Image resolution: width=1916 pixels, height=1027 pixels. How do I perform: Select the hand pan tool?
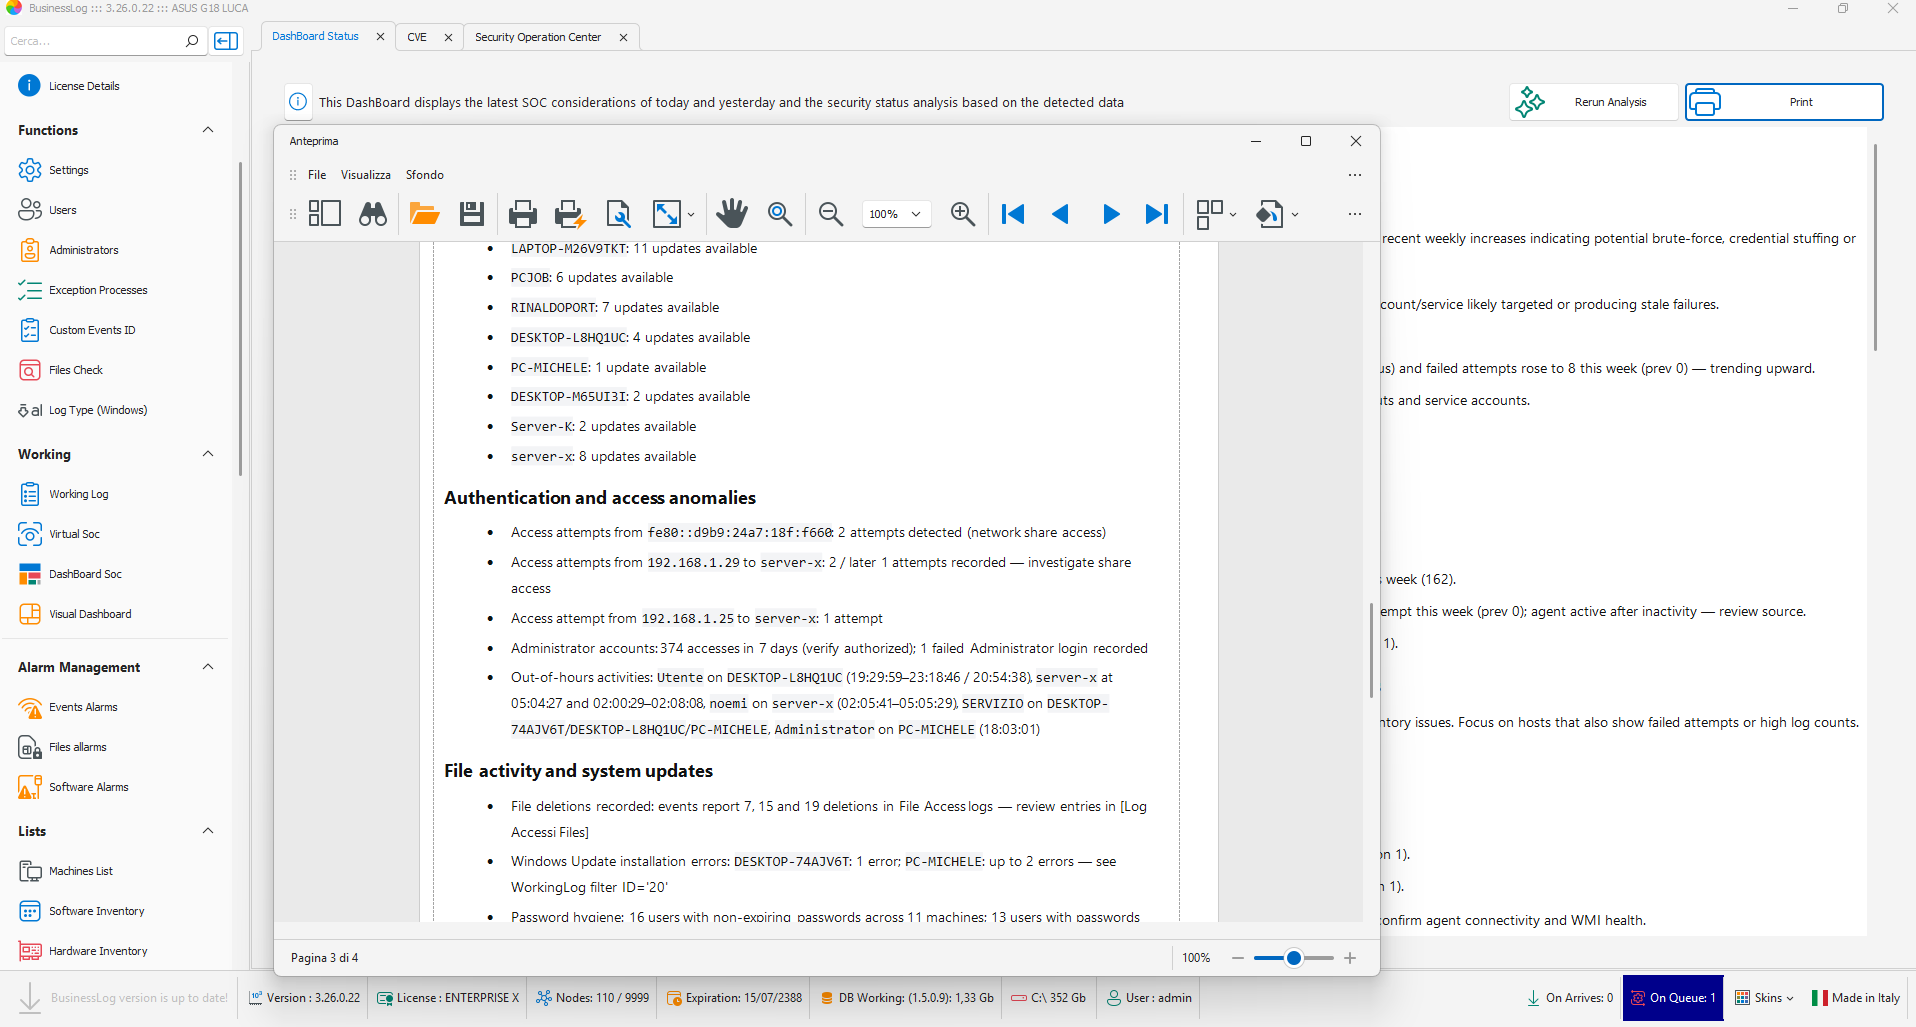(x=732, y=214)
